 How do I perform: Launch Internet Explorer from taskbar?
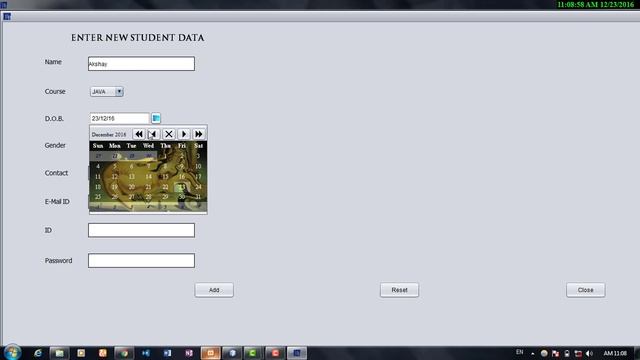point(38,353)
